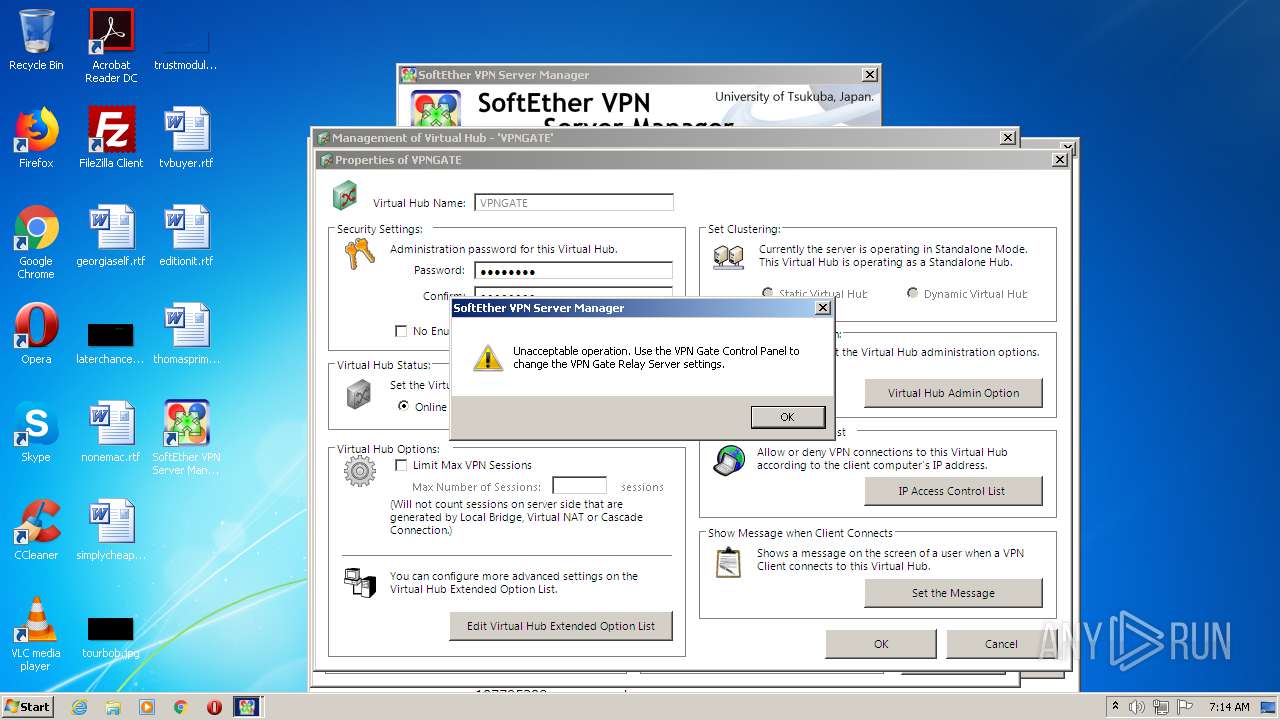Select Static Virtual Hub radio option
Image resolution: width=1280 pixels, height=720 pixels.
coord(768,294)
